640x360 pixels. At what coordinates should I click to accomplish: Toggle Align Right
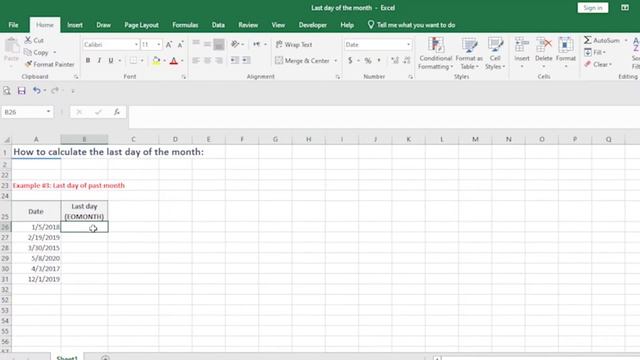coord(219,60)
